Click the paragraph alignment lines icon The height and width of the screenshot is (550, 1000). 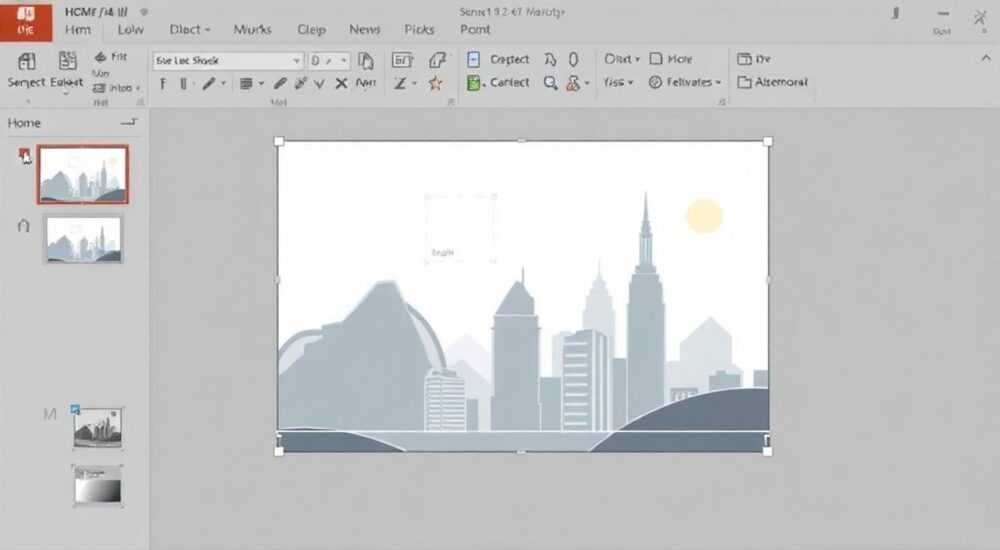[246, 84]
